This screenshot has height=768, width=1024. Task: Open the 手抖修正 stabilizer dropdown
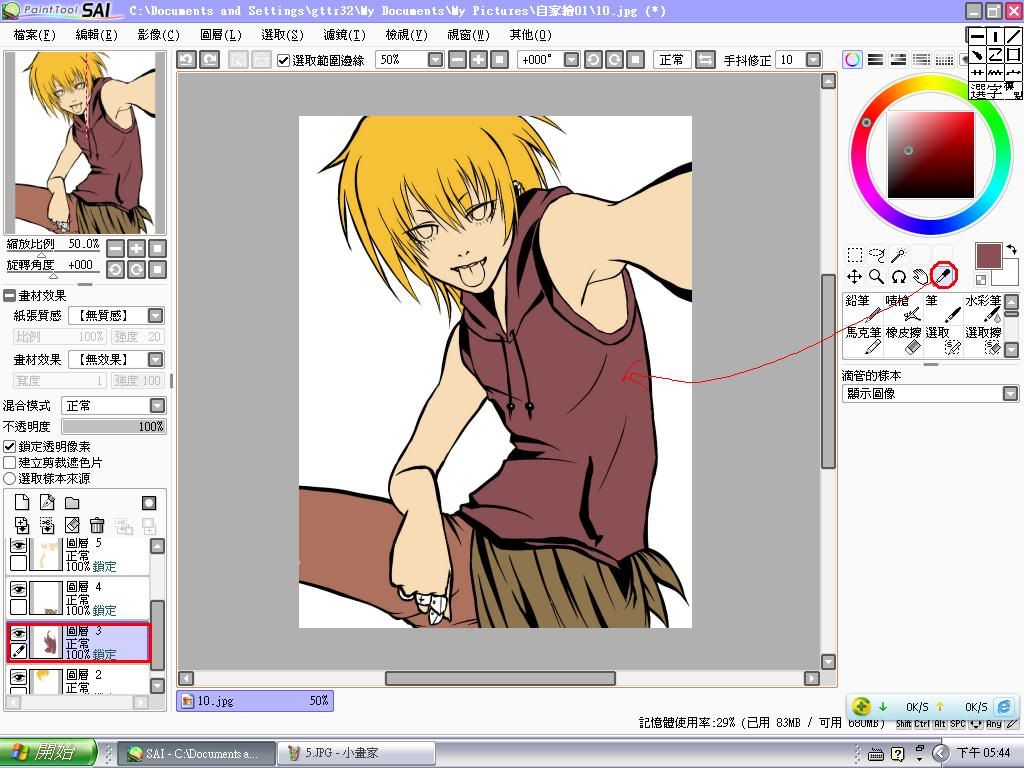tap(813, 60)
